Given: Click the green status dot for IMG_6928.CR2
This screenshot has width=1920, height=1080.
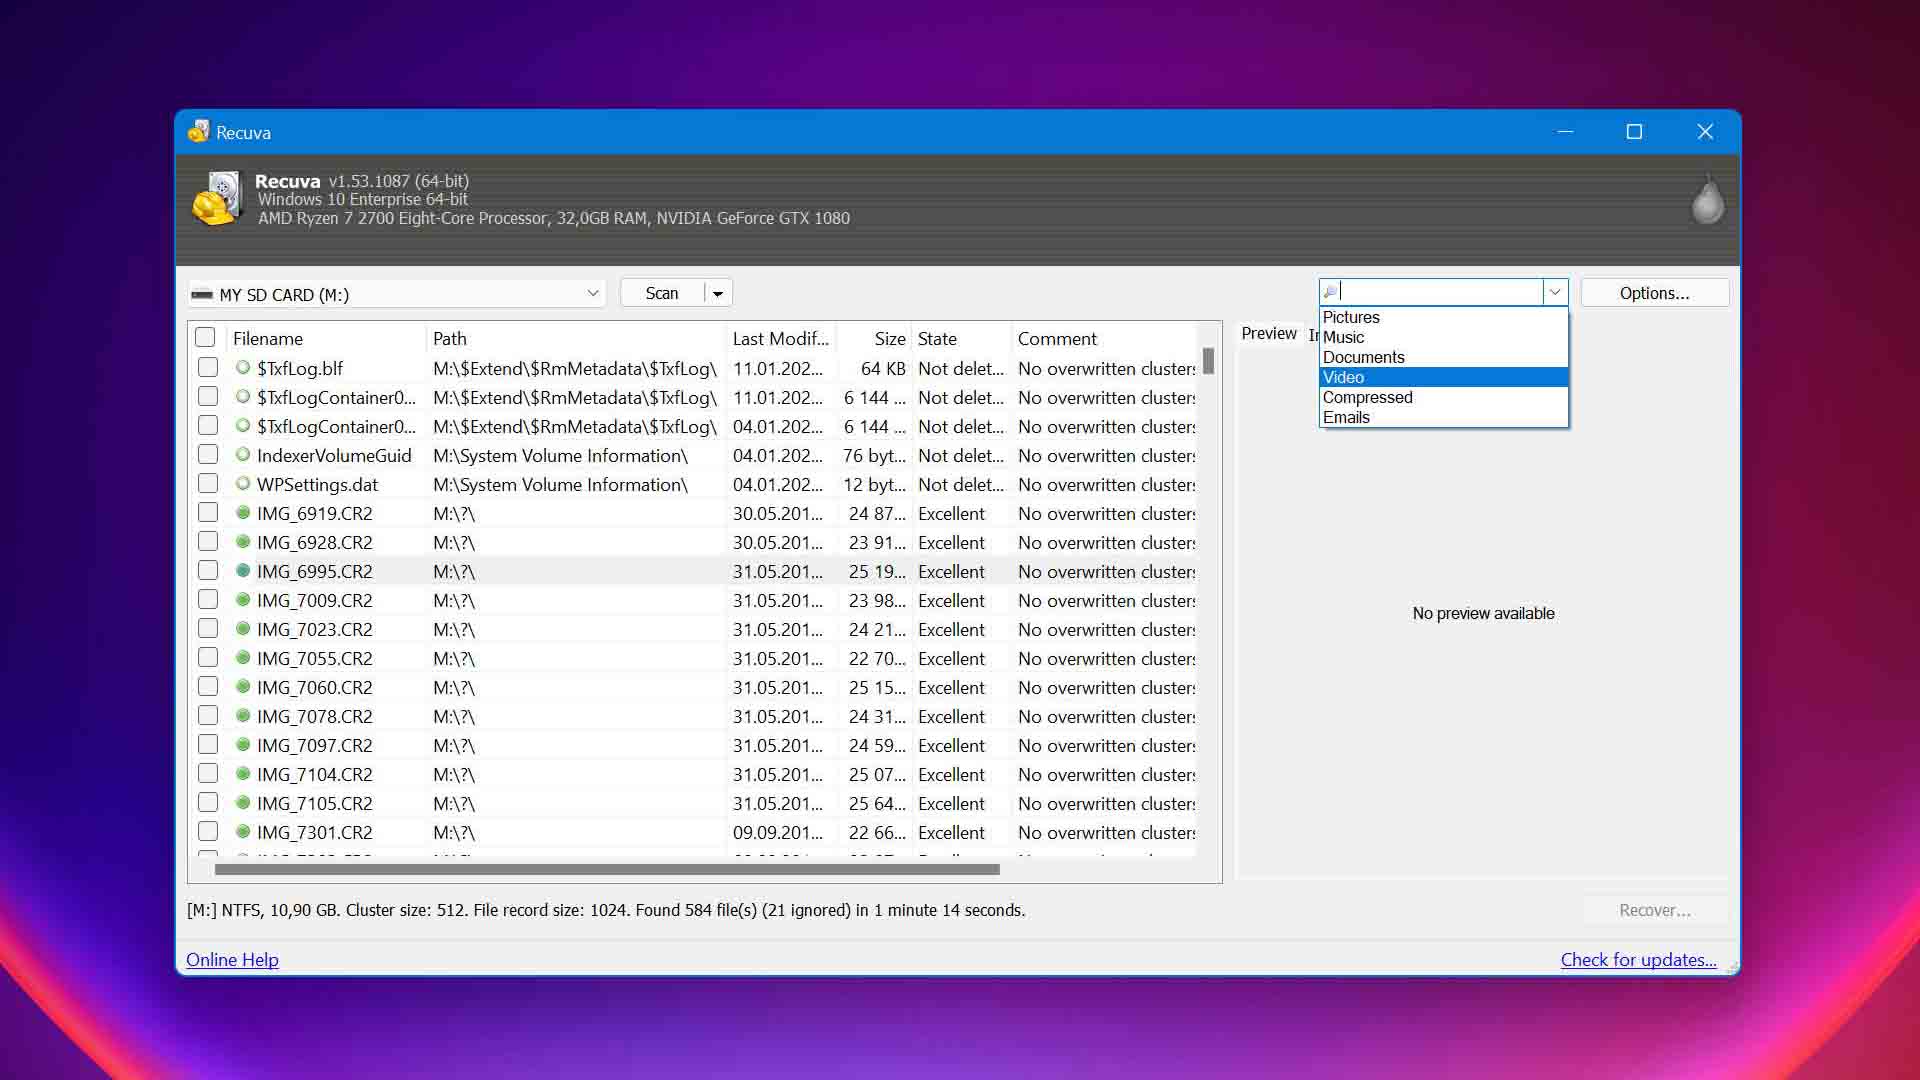Looking at the screenshot, I should 242,542.
